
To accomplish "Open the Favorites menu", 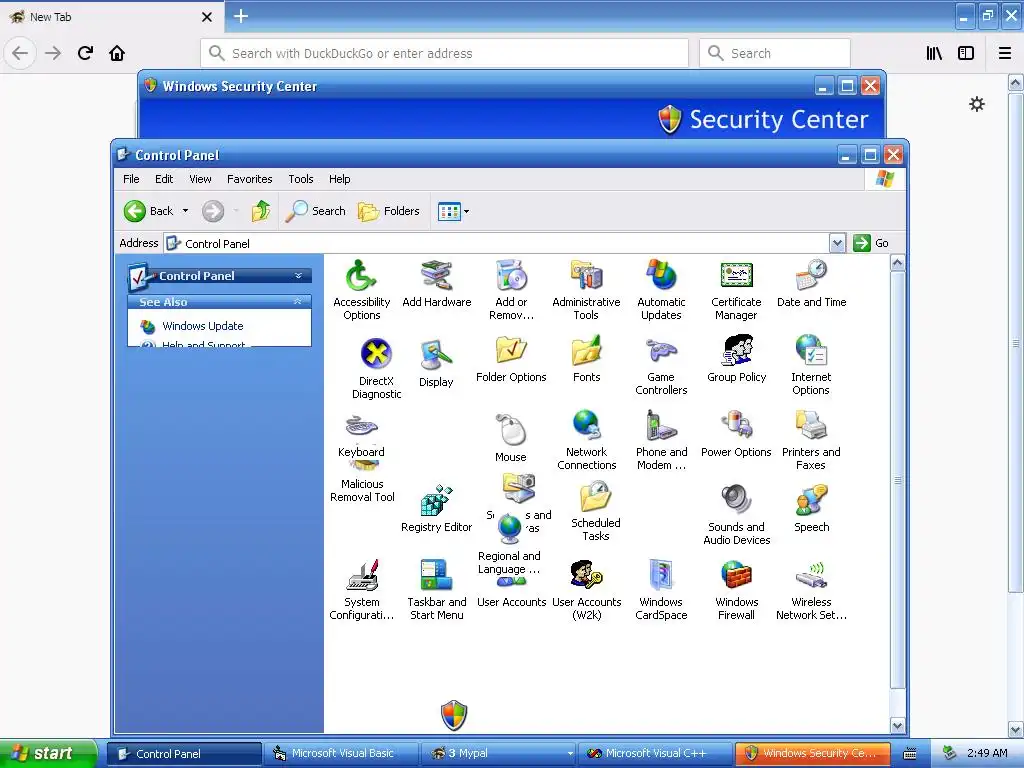I will pos(249,179).
